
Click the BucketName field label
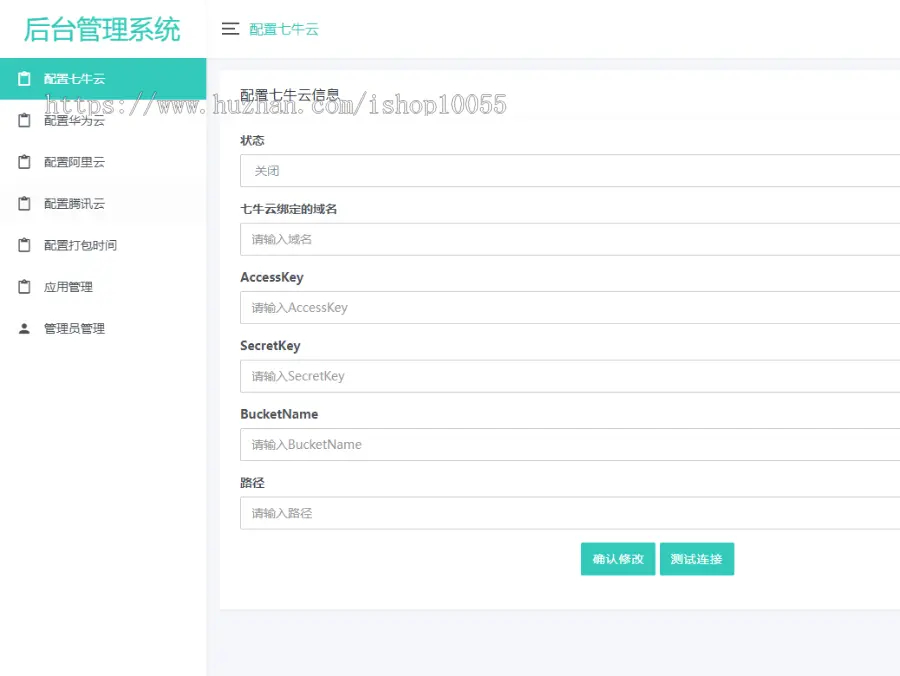(x=279, y=414)
